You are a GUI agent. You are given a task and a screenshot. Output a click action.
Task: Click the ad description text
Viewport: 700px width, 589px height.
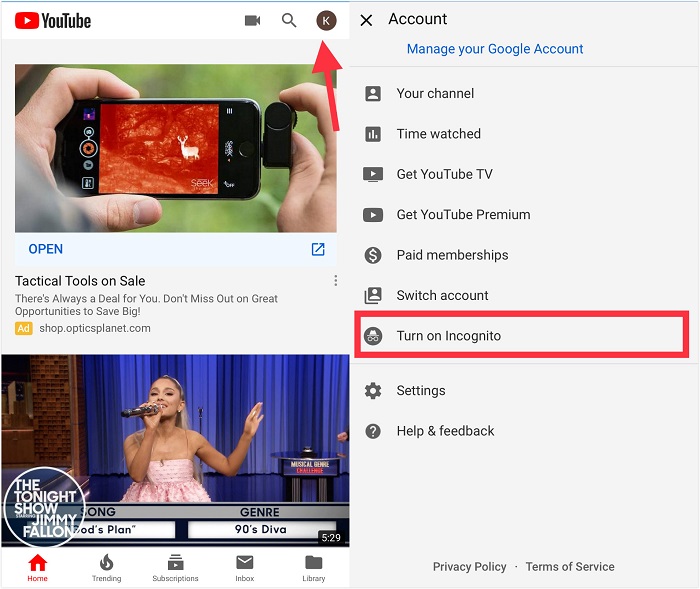coord(146,305)
